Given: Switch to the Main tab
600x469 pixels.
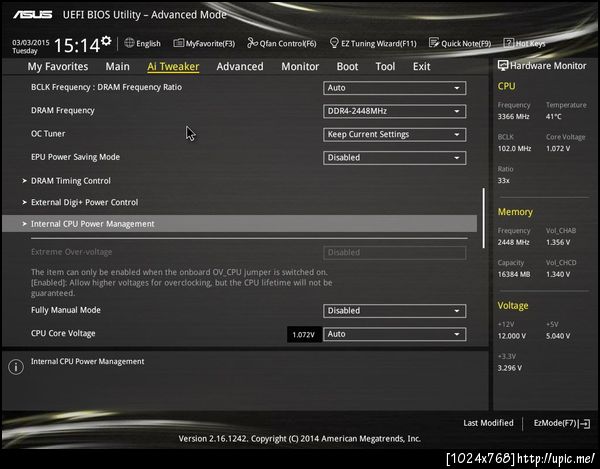Looking at the screenshot, I should [x=117, y=67].
